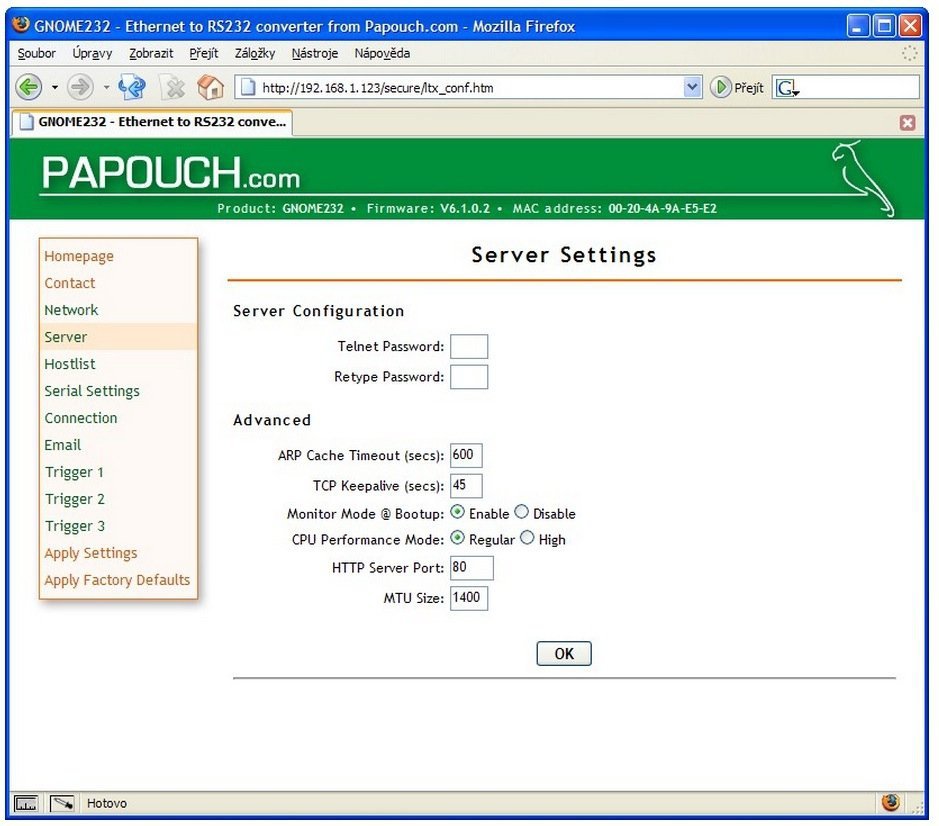This screenshot has height=826, width=939.
Task: Open the Back button history dropdown arrow
Action: point(55,88)
